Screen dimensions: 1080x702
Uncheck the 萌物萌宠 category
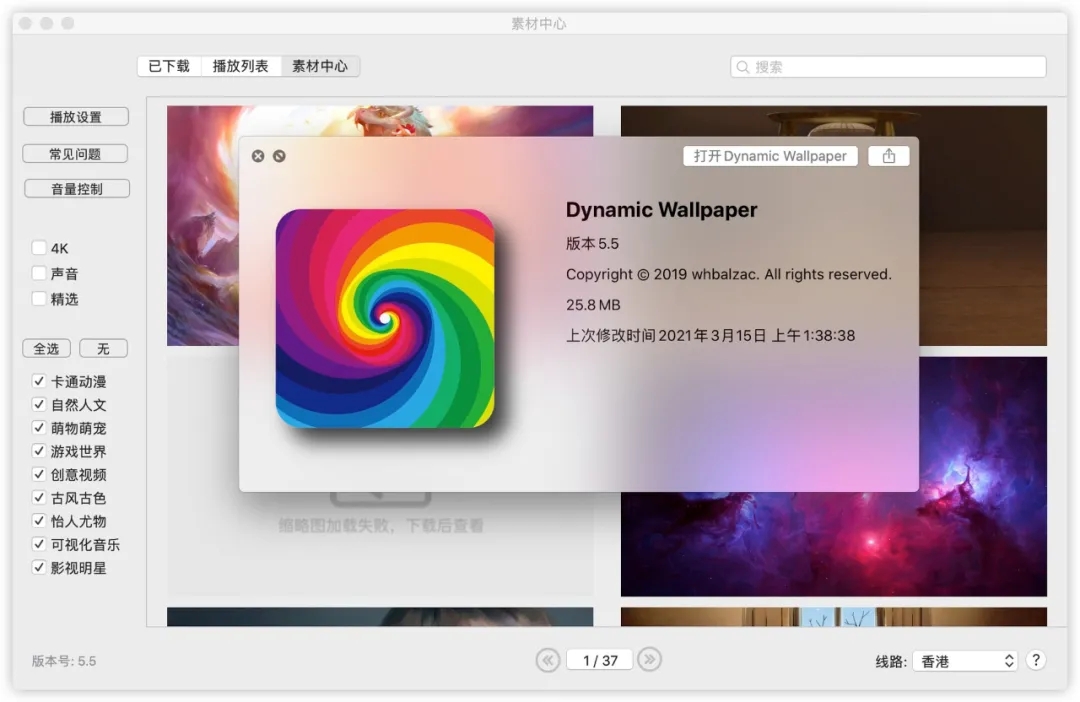pyautogui.click(x=39, y=428)
